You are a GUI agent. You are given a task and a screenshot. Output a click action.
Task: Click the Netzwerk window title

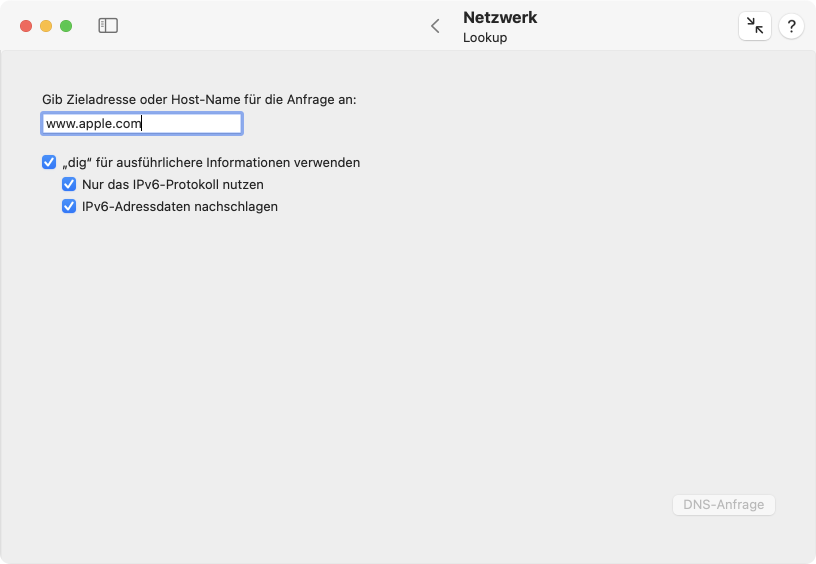500,17
